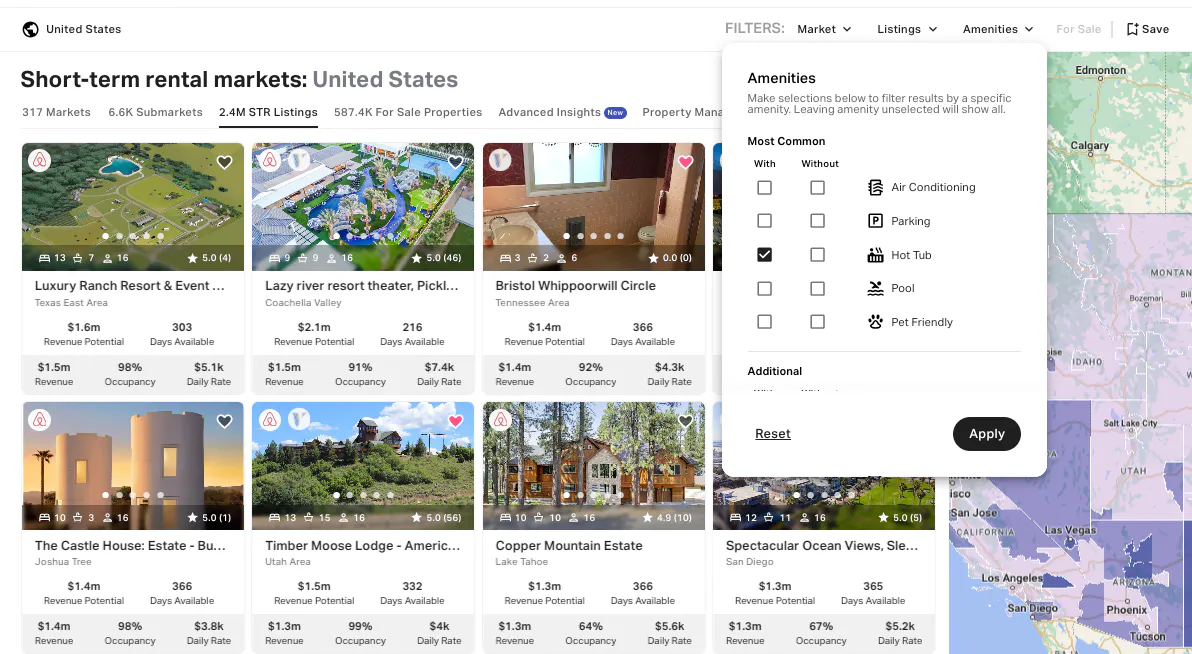Click the Hot Tub amenity icon
Image resolution: width=1192 pixels, height=654 pixels.
[875, 255]
